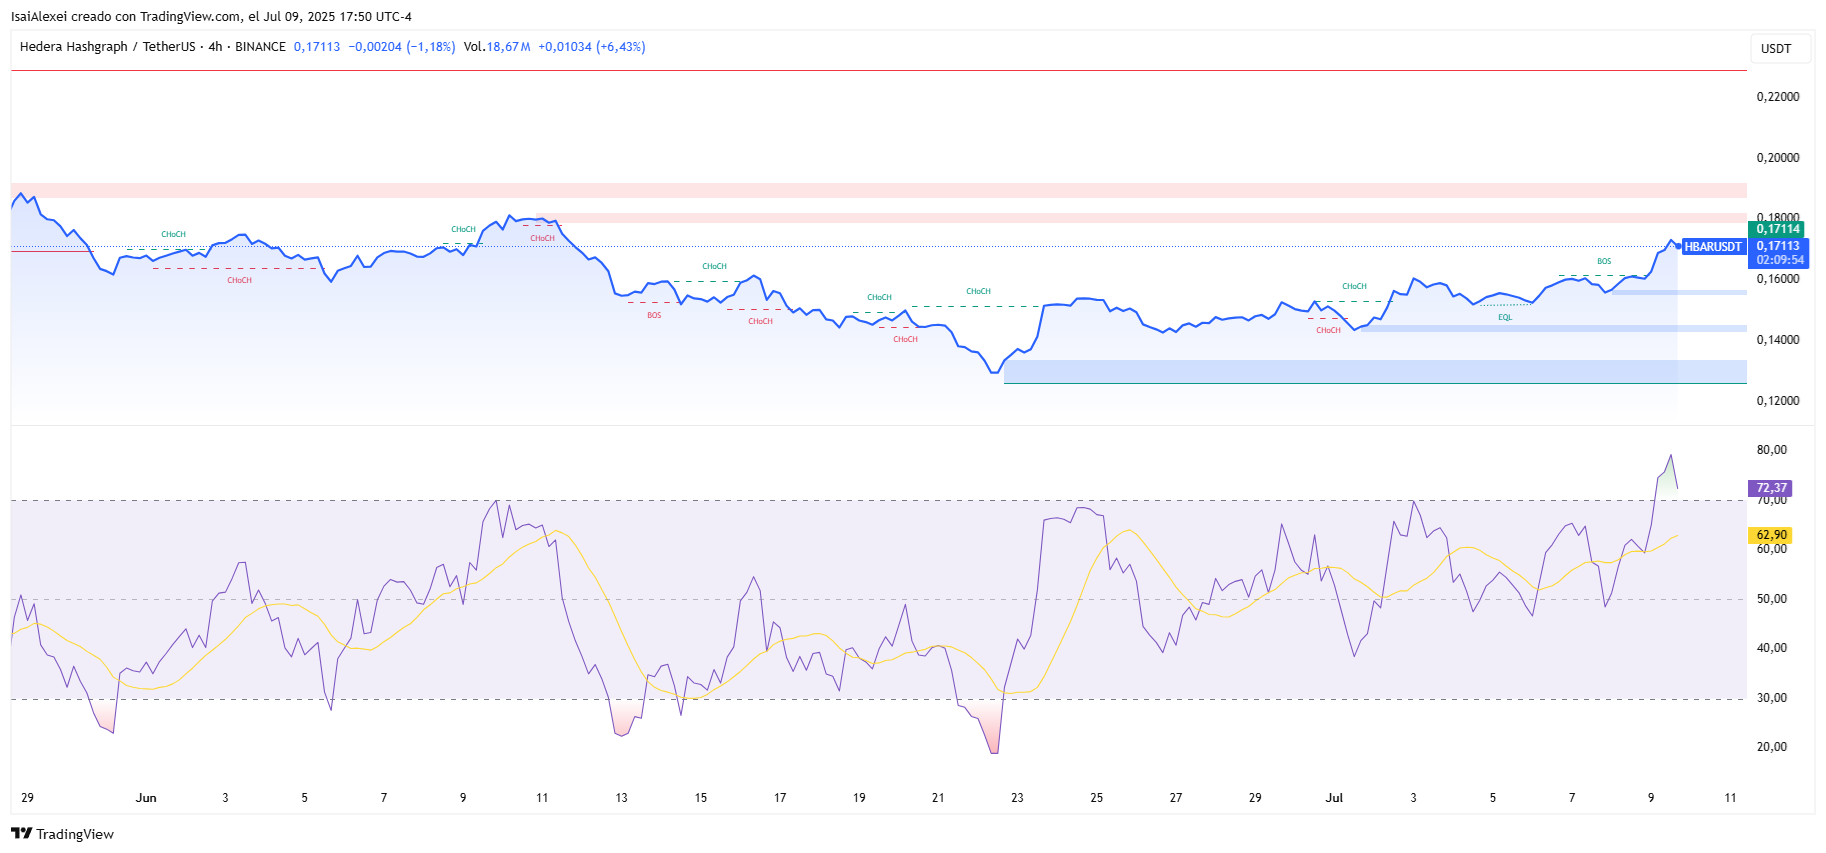This screenshot has width=1826, height=853.
Task: Click the 4h interval in chart header
Action: click(x=215, y=47)
